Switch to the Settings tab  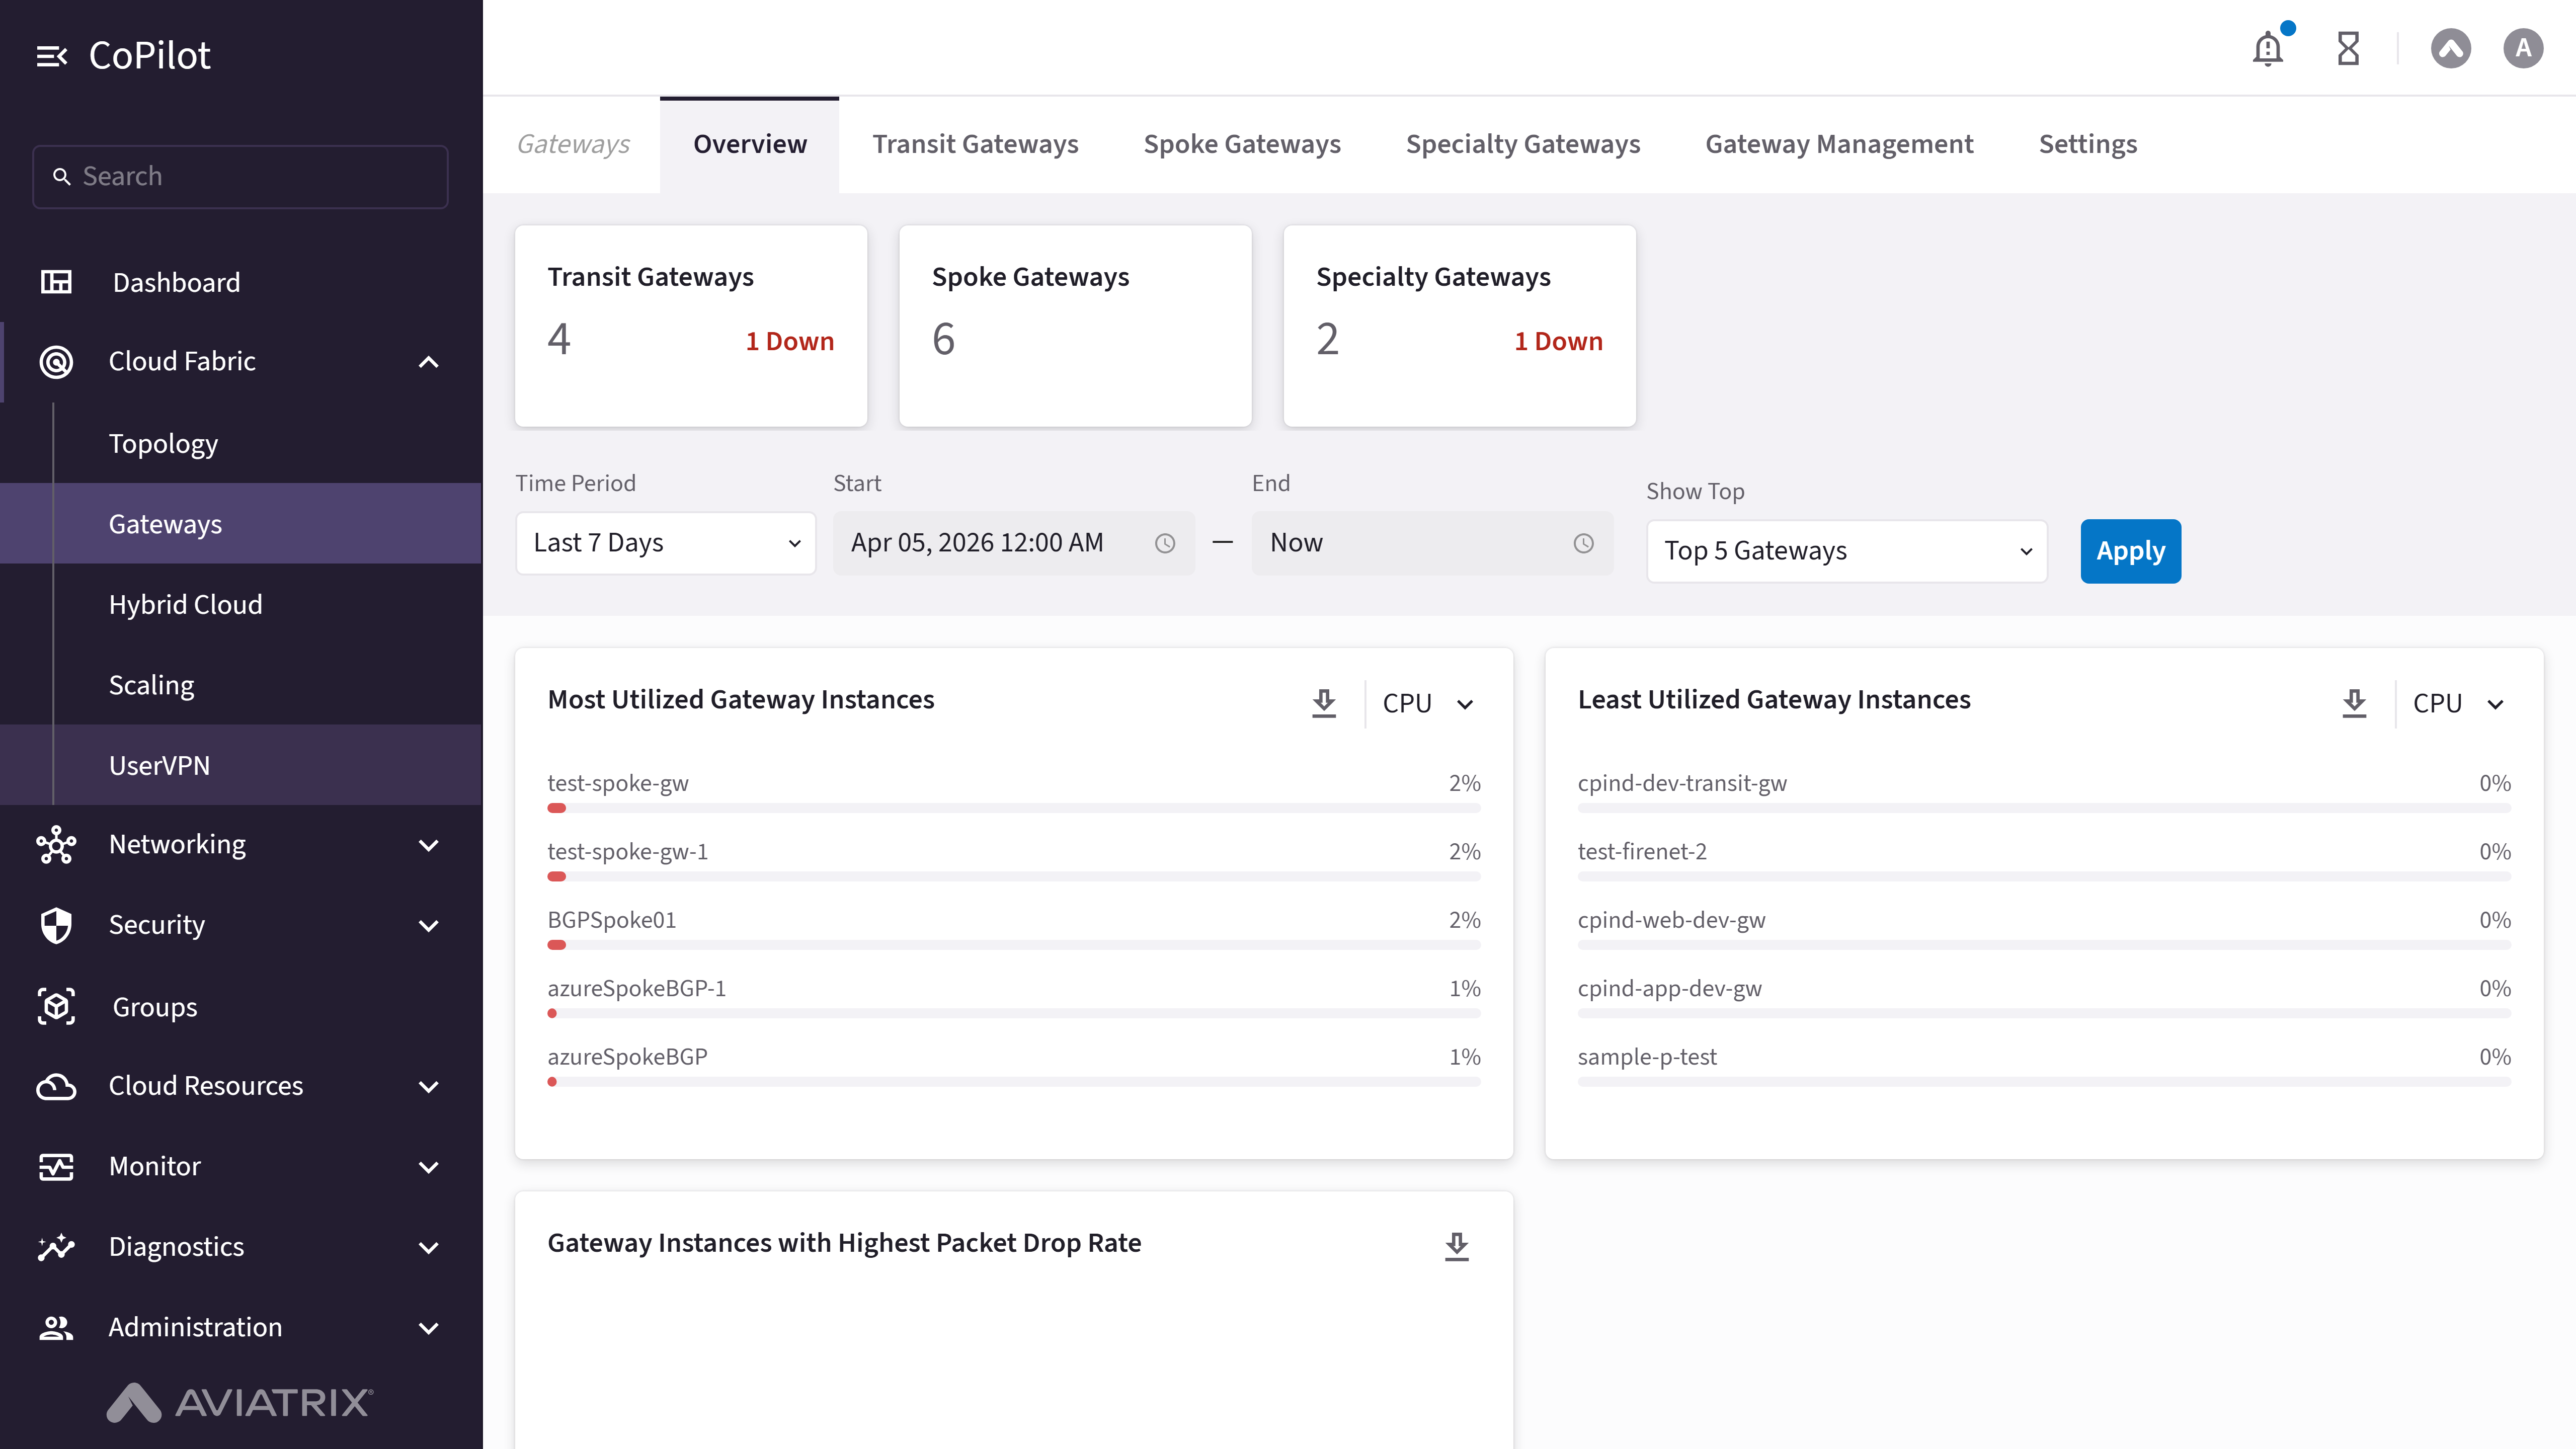tap(2088, 144)
